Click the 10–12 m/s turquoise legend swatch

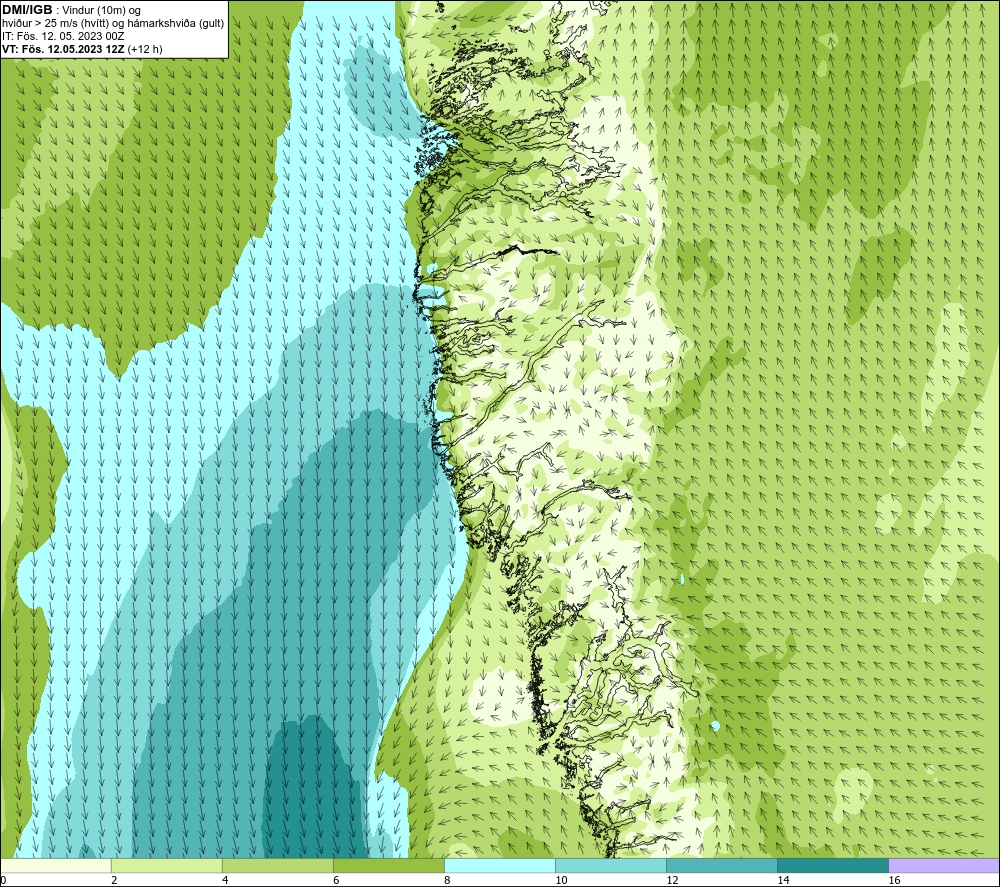[611, 865]
